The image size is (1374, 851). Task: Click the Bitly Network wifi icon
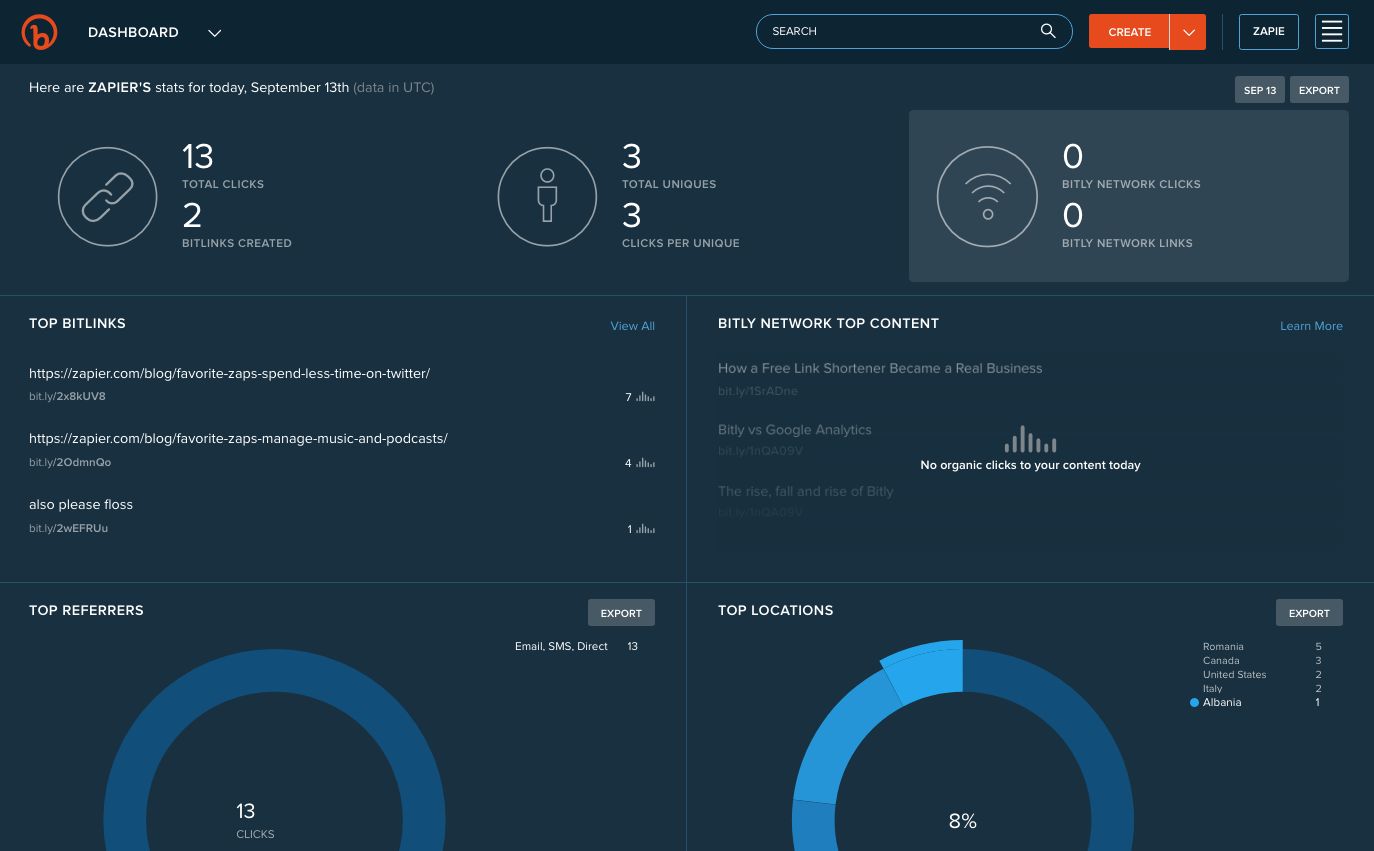click(x=987, y=197)
